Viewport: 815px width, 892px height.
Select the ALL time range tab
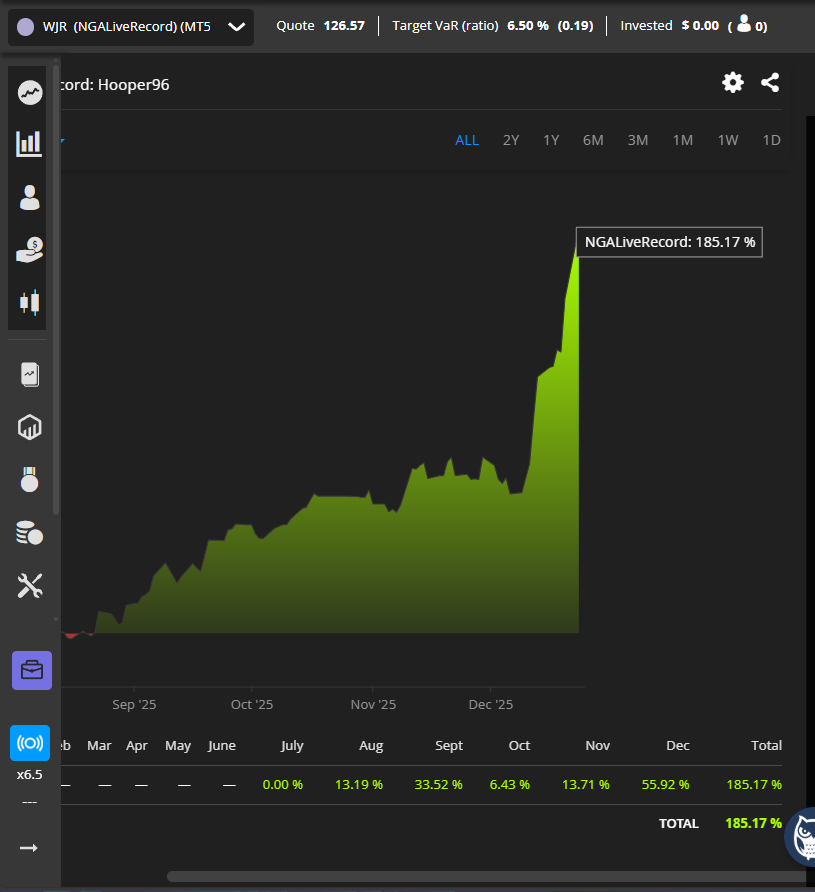(467, 140)
